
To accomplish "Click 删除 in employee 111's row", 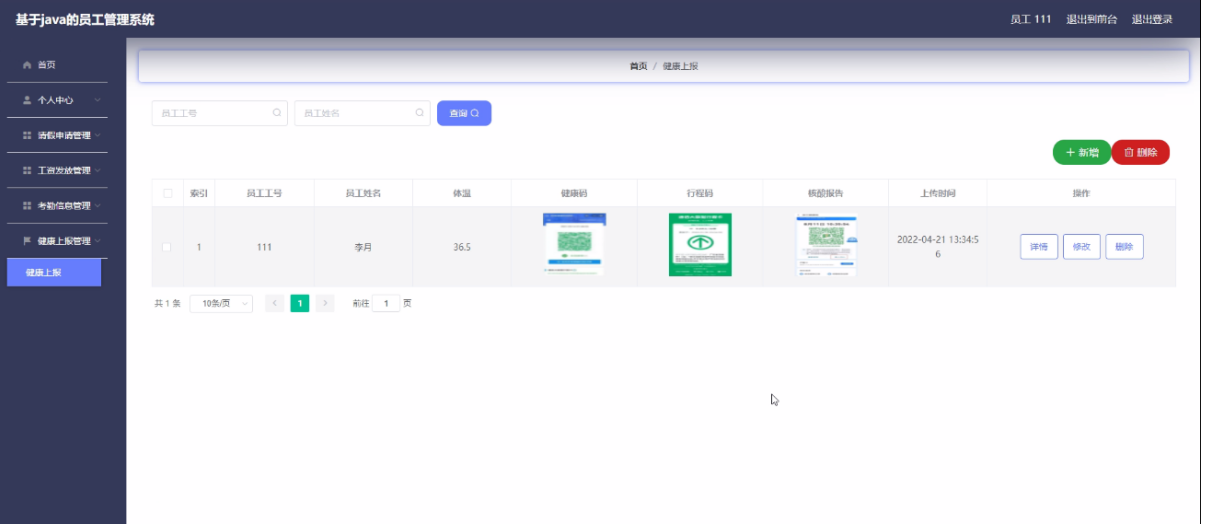I will coord(1124,247).
